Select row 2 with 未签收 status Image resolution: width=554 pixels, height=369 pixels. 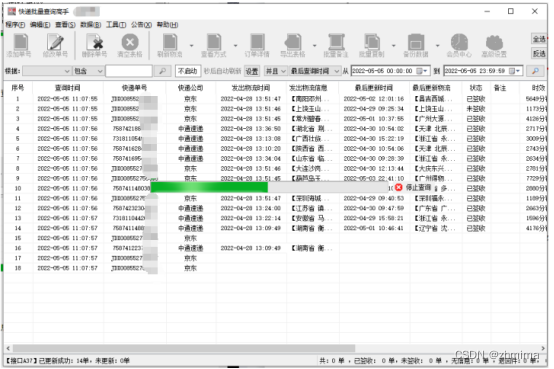click(276, 109)
